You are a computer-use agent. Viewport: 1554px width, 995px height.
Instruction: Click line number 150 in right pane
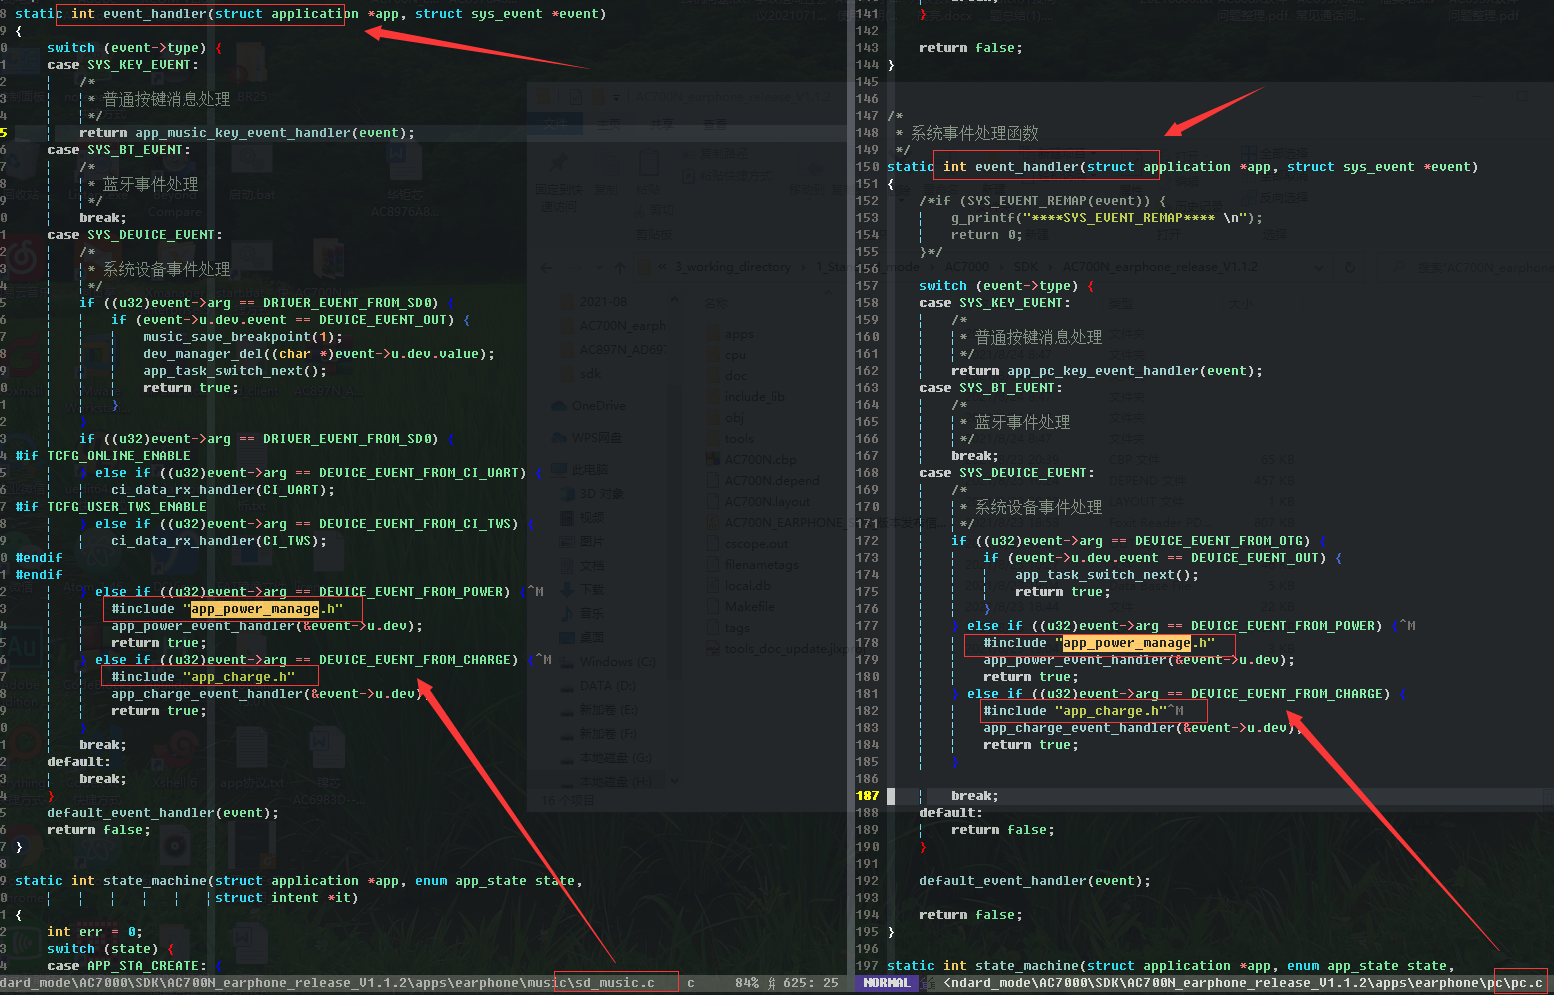tap(868, 167)
